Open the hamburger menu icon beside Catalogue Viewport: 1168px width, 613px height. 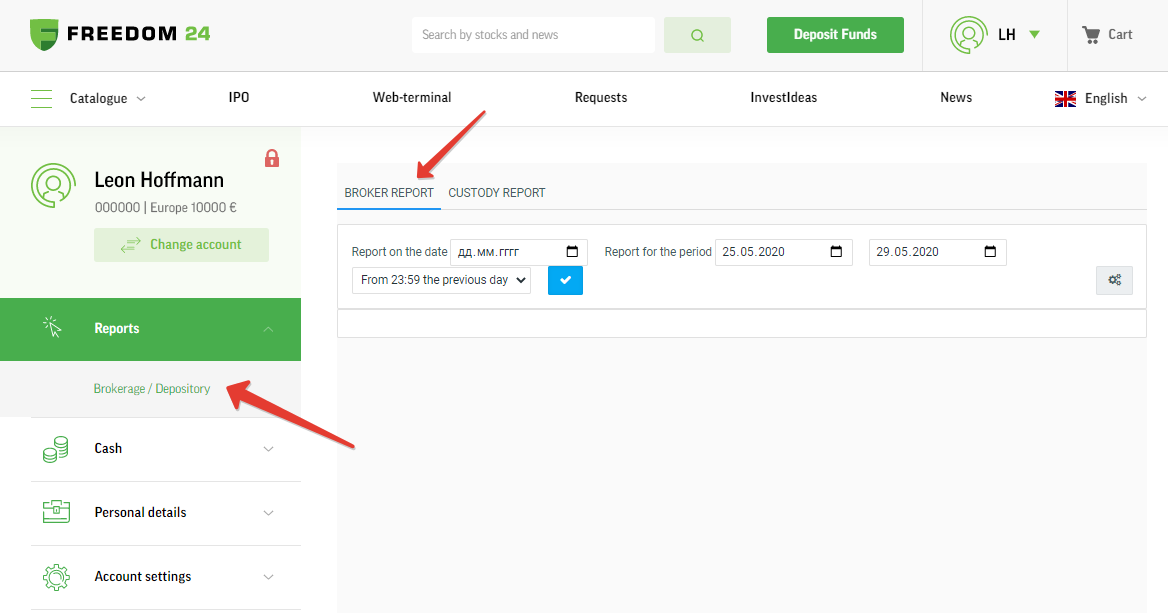pyautogui.click(x=42, y=98)
